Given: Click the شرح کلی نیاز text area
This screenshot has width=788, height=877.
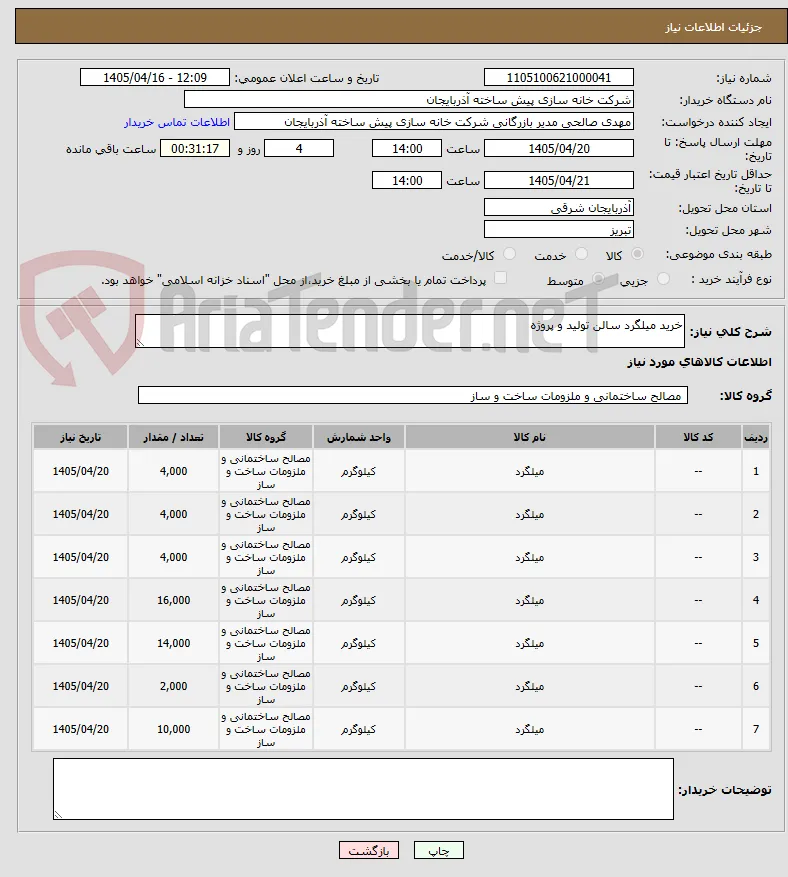Looking at the screenshot, I should [x=409, y=331].
